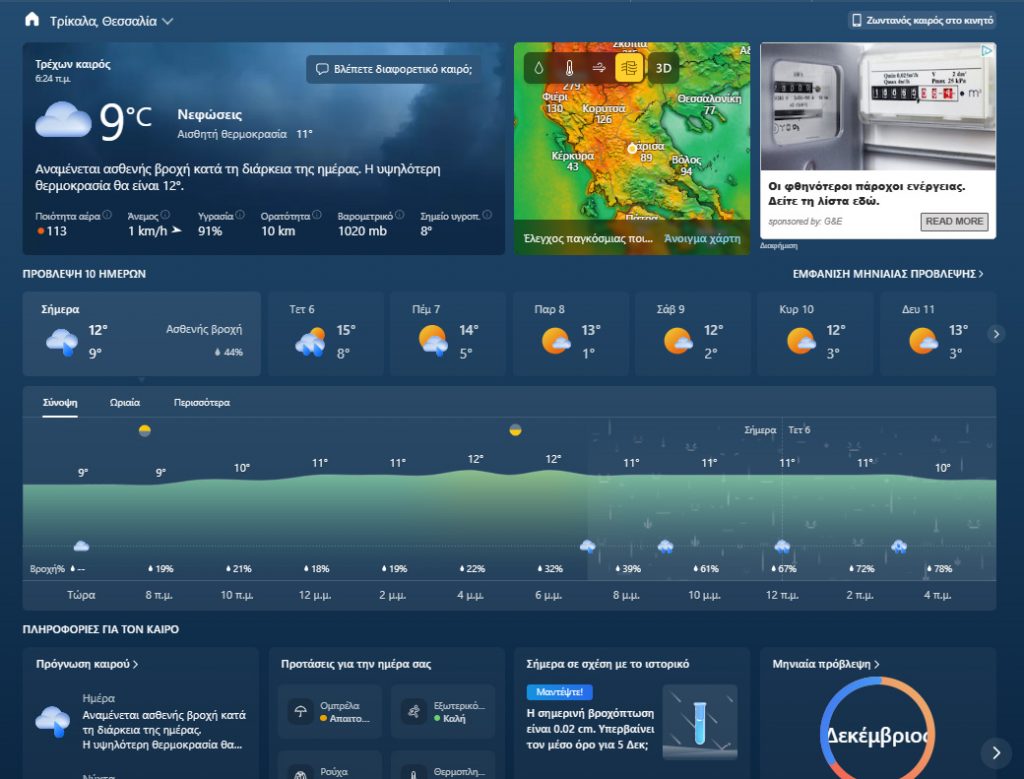The width and height of the screenshot is (1024, 779).
Task: Click Ζωντανός καιρός στο κινητό button
Action: pos(921,20)
